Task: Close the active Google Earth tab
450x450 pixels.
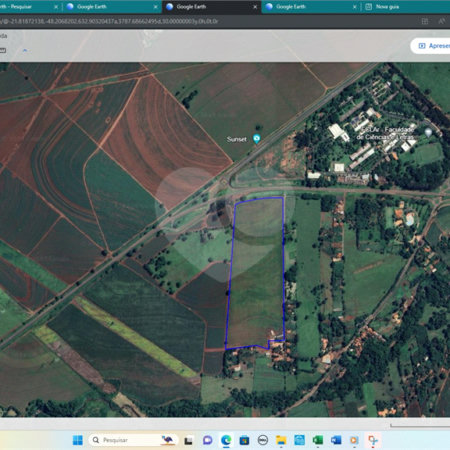Action: click(255, 7)
